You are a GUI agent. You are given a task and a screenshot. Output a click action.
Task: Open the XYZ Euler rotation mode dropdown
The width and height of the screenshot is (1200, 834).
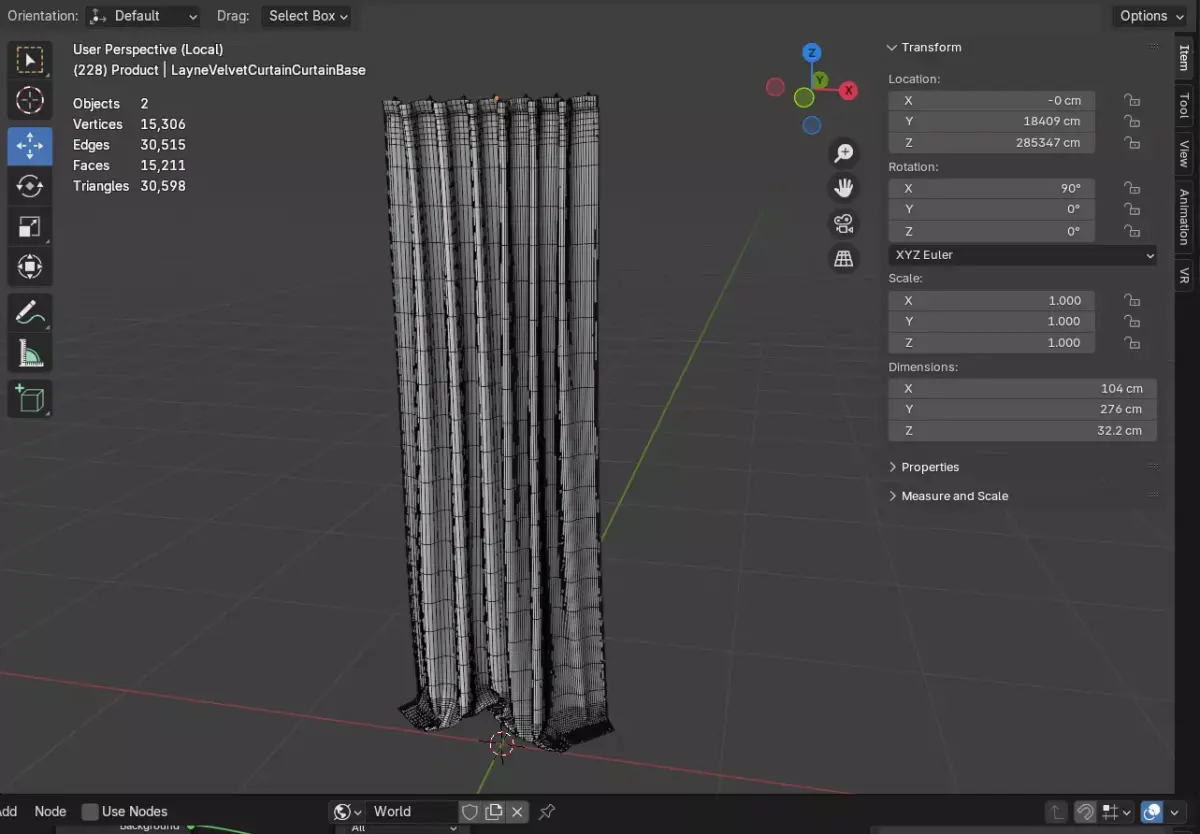pos(1022,255)
